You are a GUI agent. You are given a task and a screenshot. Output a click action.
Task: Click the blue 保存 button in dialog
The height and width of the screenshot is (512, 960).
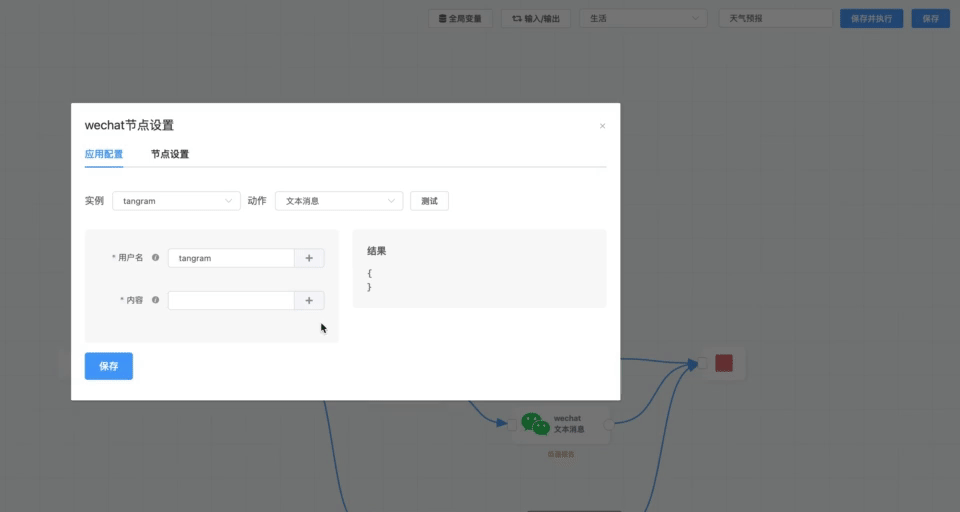click(x=109, y=366)
